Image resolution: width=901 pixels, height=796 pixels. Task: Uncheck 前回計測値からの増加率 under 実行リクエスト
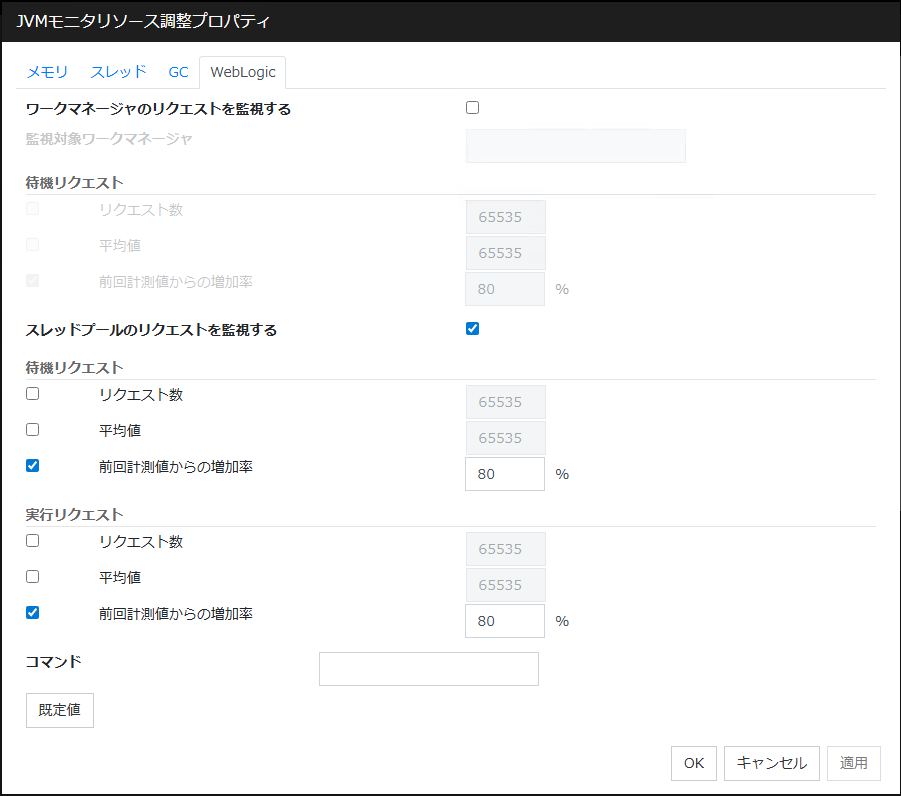pos(31,612)
